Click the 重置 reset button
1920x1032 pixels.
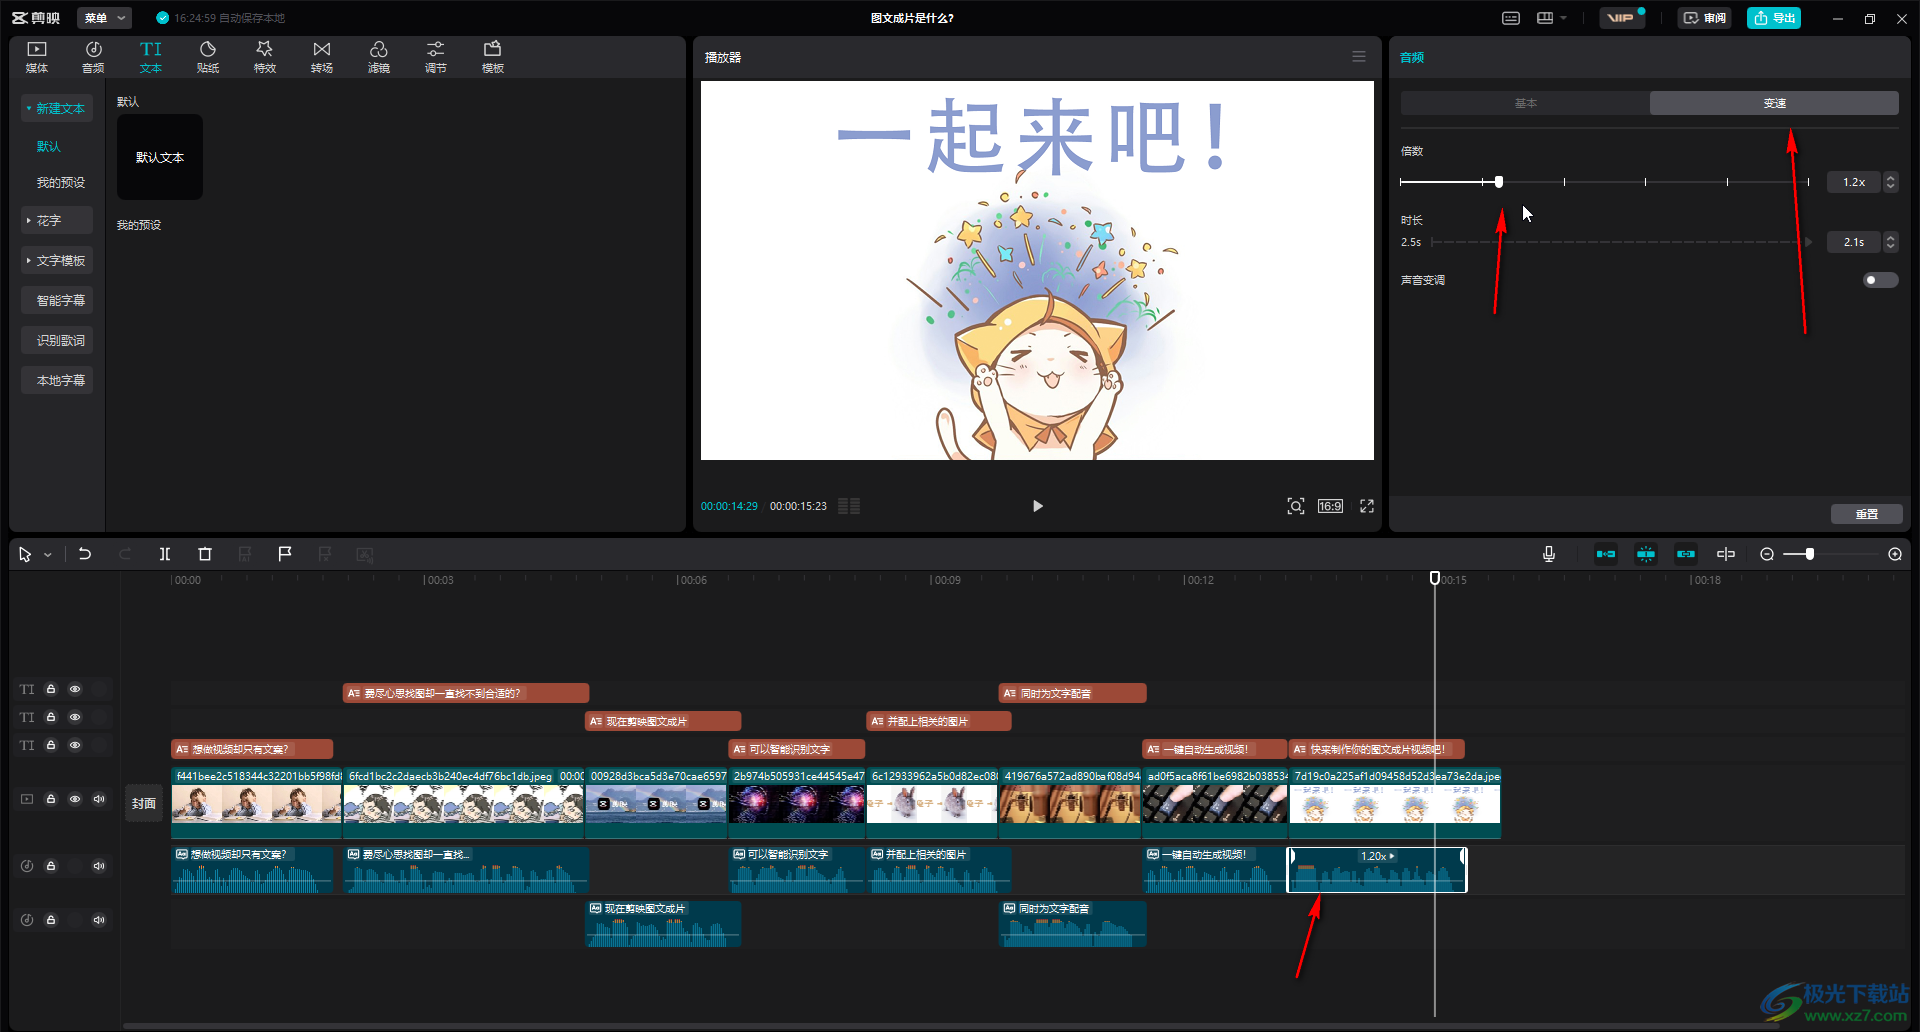[x=1867, y=514]
